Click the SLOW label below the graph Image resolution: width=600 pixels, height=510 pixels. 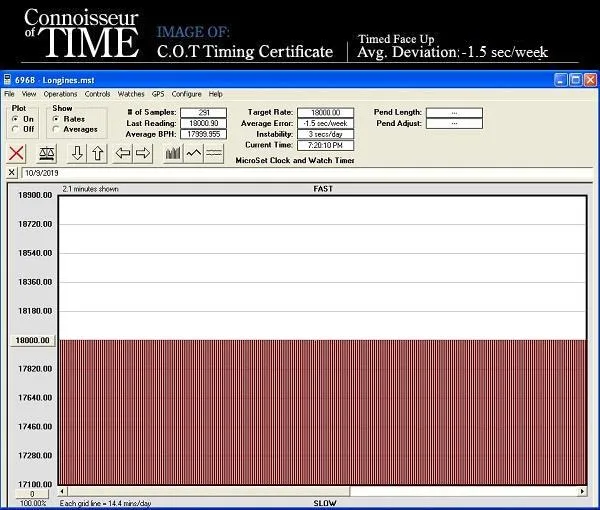click(x=324, y=503)
